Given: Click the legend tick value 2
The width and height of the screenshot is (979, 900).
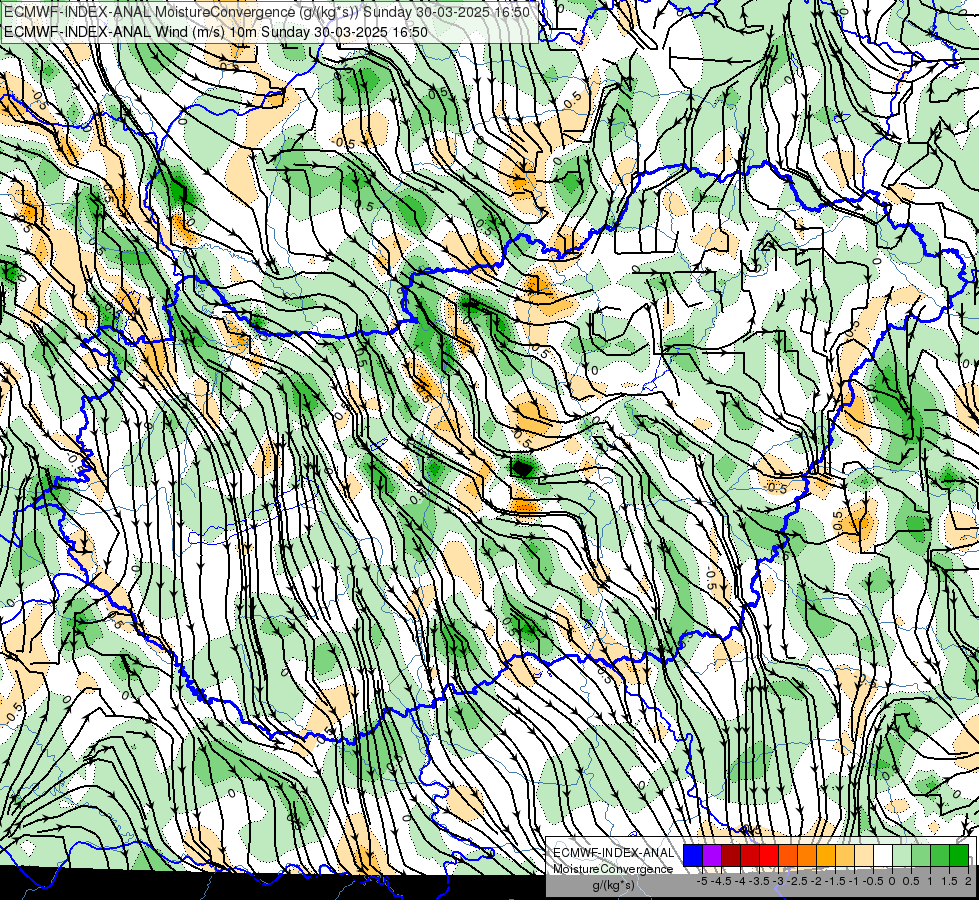Looking at the screenshot, I should (x=969, y=881).
